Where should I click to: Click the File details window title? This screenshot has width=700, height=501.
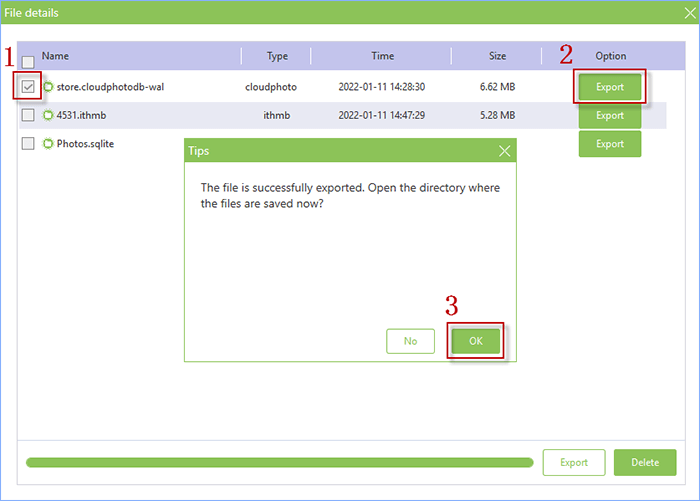tap(31, 13)
